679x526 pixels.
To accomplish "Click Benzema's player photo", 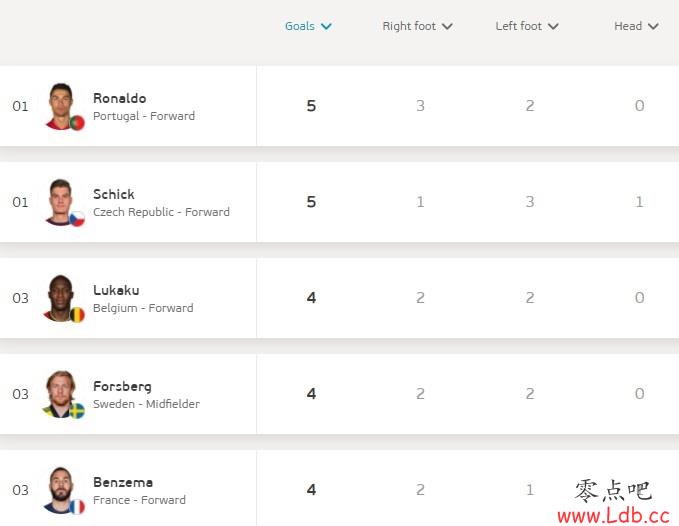I will (x=61, y=490).
